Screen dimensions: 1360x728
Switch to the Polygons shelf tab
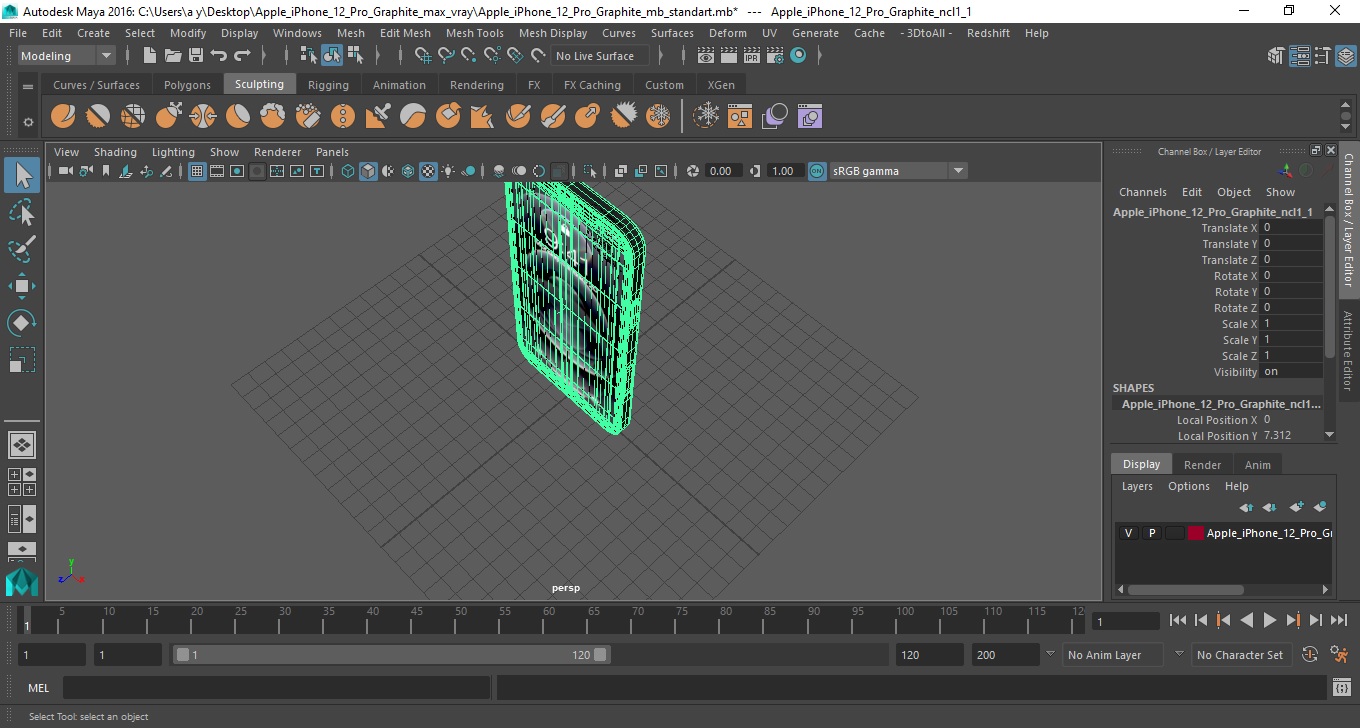point(187,85)
